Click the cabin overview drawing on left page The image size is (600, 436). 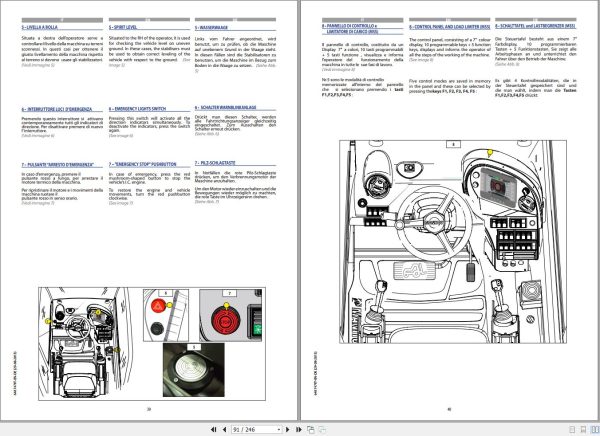(86, 343)
